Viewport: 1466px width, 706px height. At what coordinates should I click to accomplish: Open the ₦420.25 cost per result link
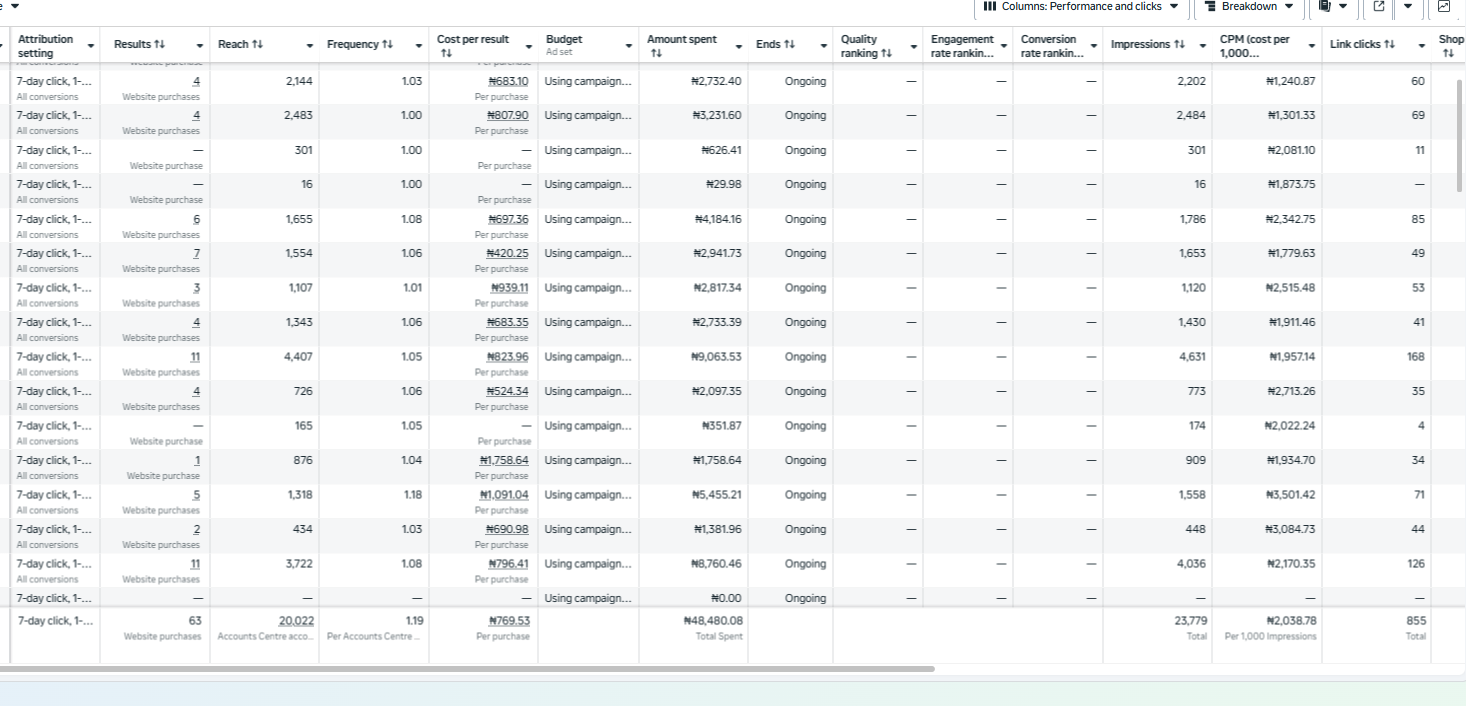[x=508, y=254]
